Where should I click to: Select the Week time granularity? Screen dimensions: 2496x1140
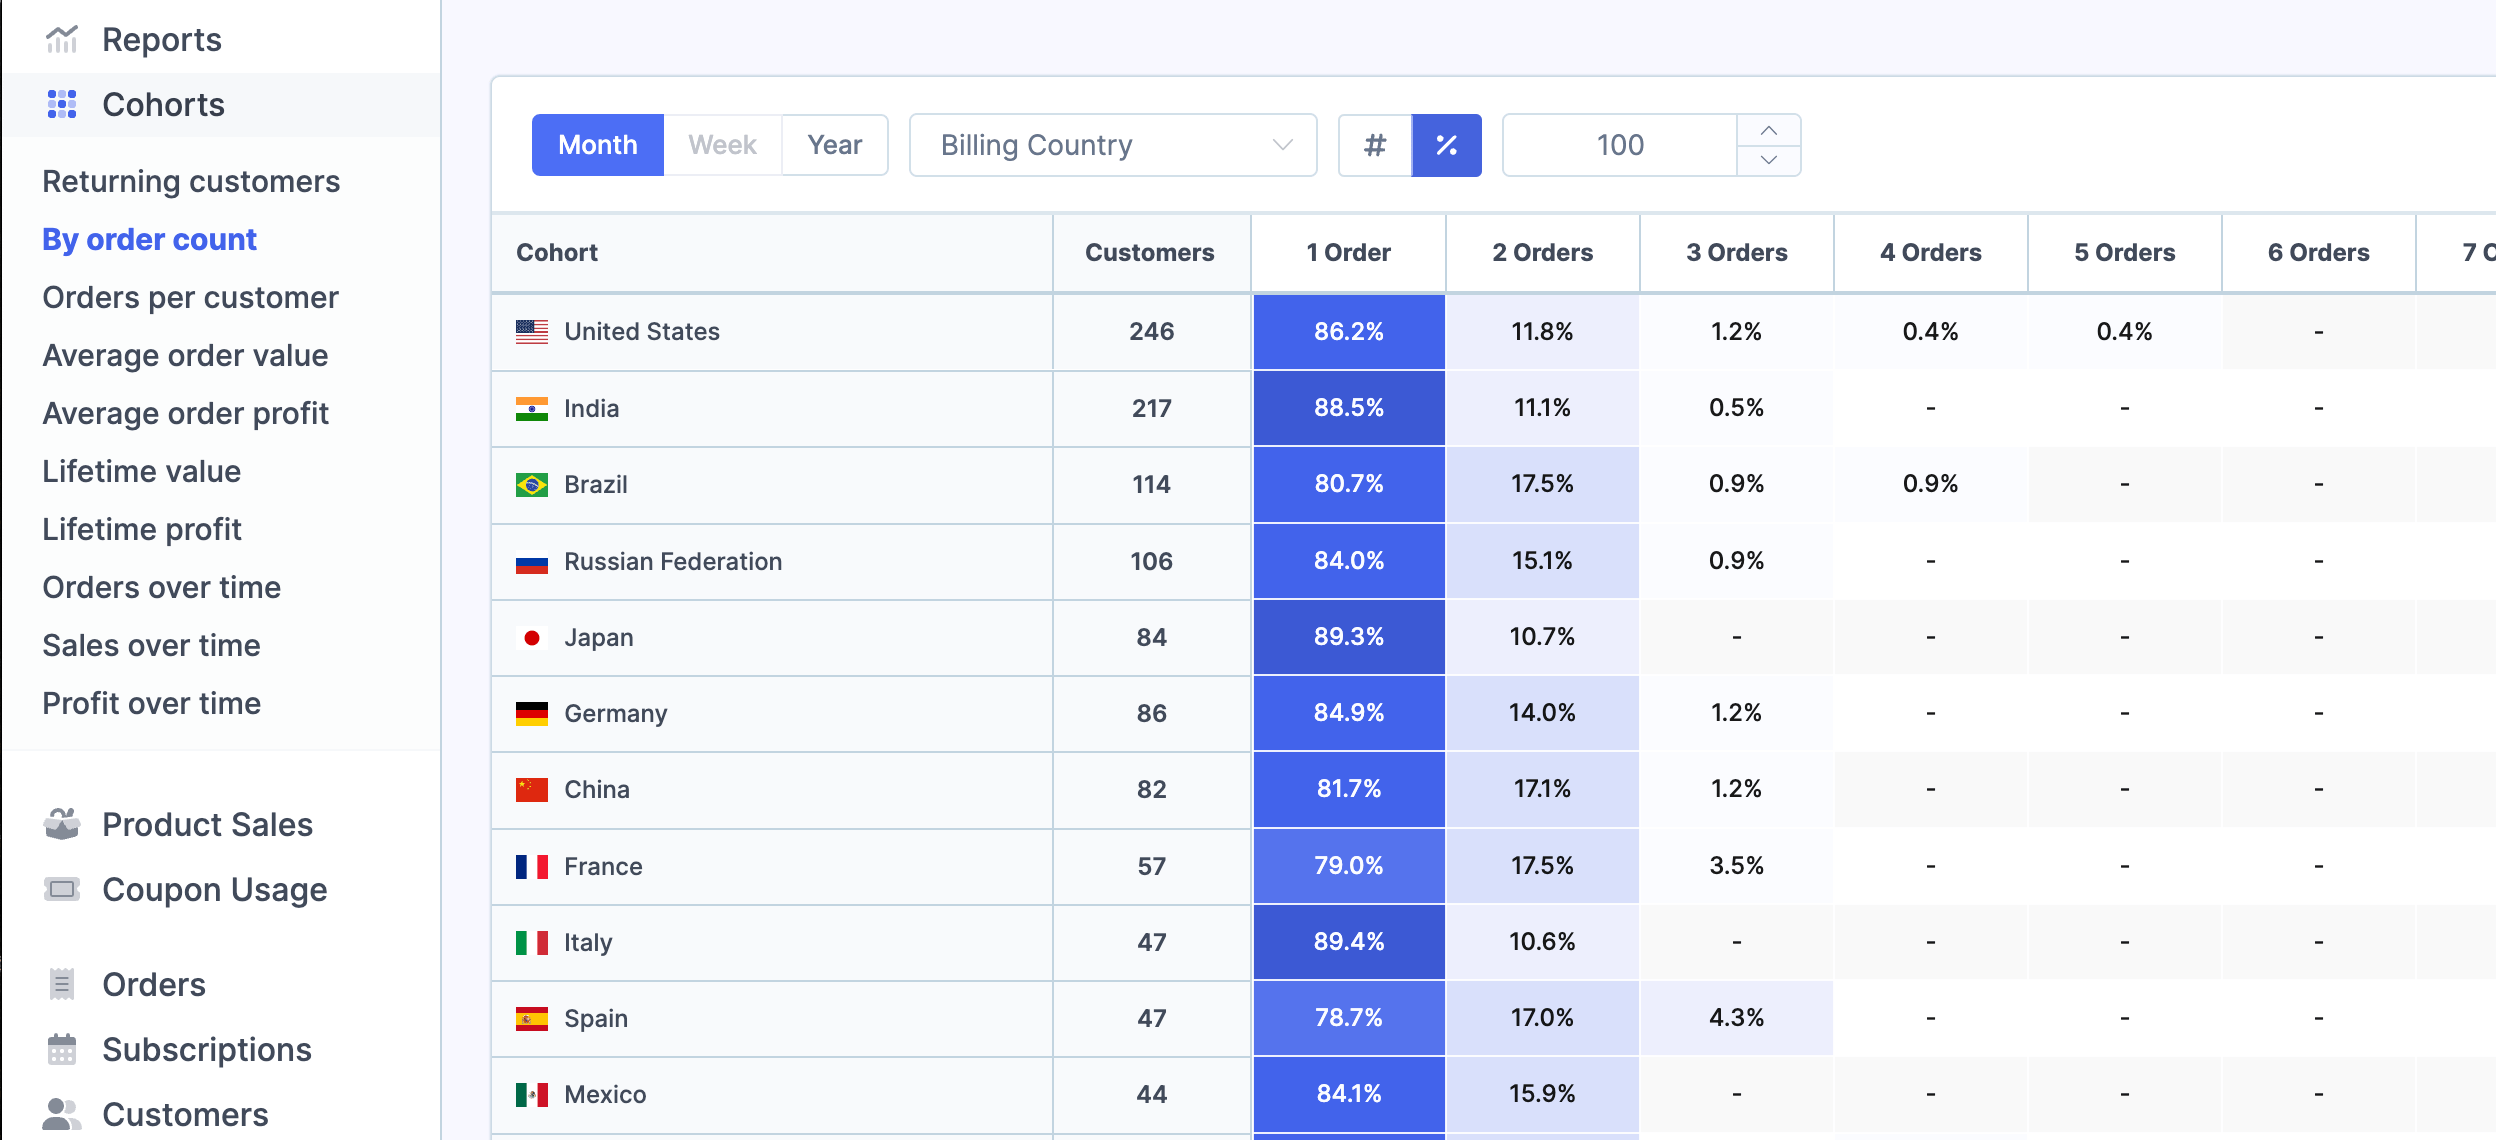point(722,144)
